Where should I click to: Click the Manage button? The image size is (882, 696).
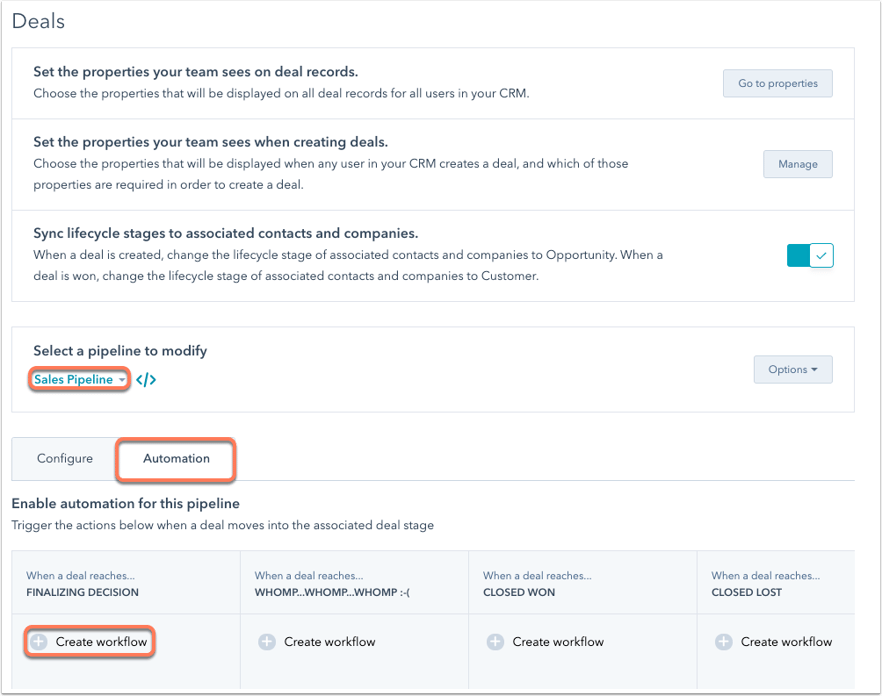[x=797, y=164]
